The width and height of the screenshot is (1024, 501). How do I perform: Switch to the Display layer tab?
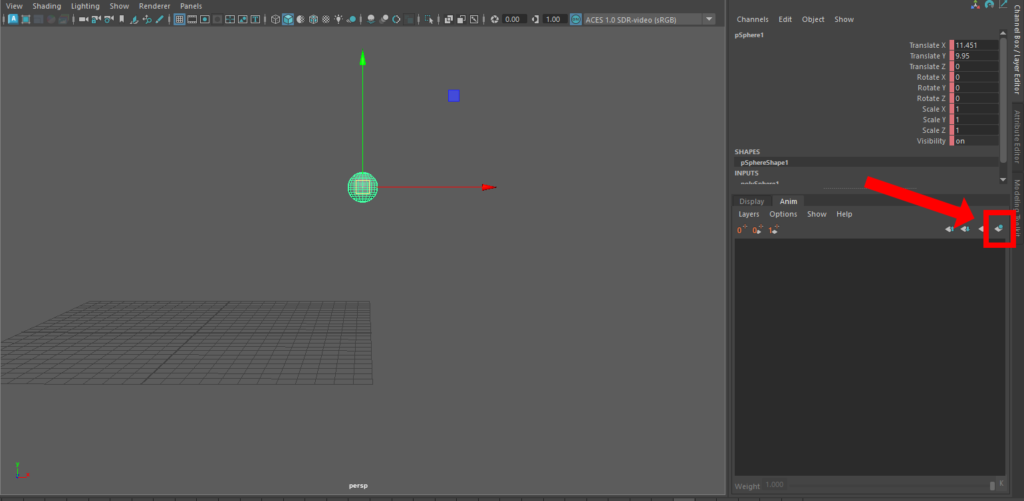point(751,201)
